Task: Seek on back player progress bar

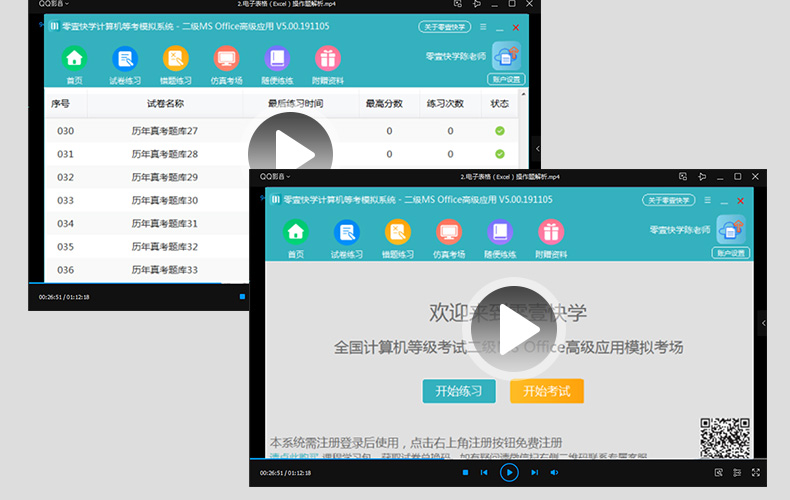Action: pos(139,283)
